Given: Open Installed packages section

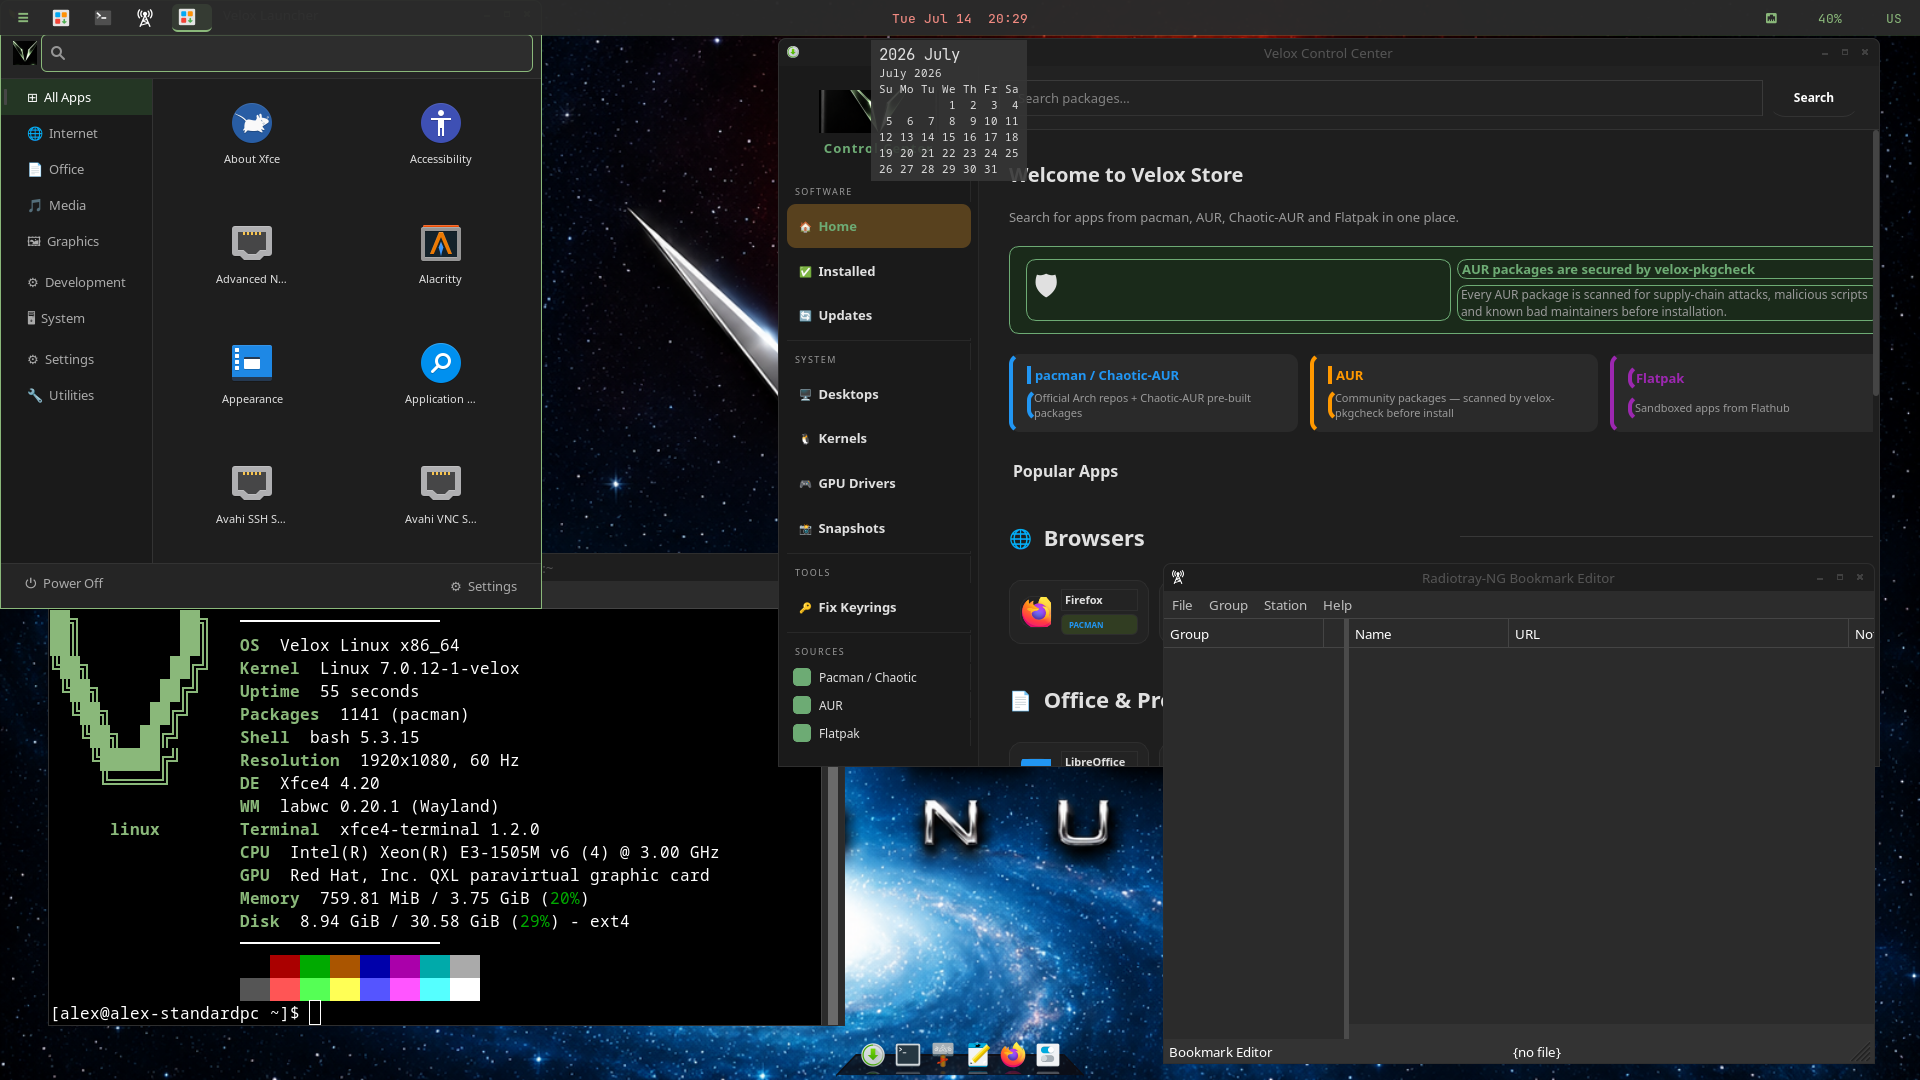Looking at the screenshot, I should (x=878, y=271).
